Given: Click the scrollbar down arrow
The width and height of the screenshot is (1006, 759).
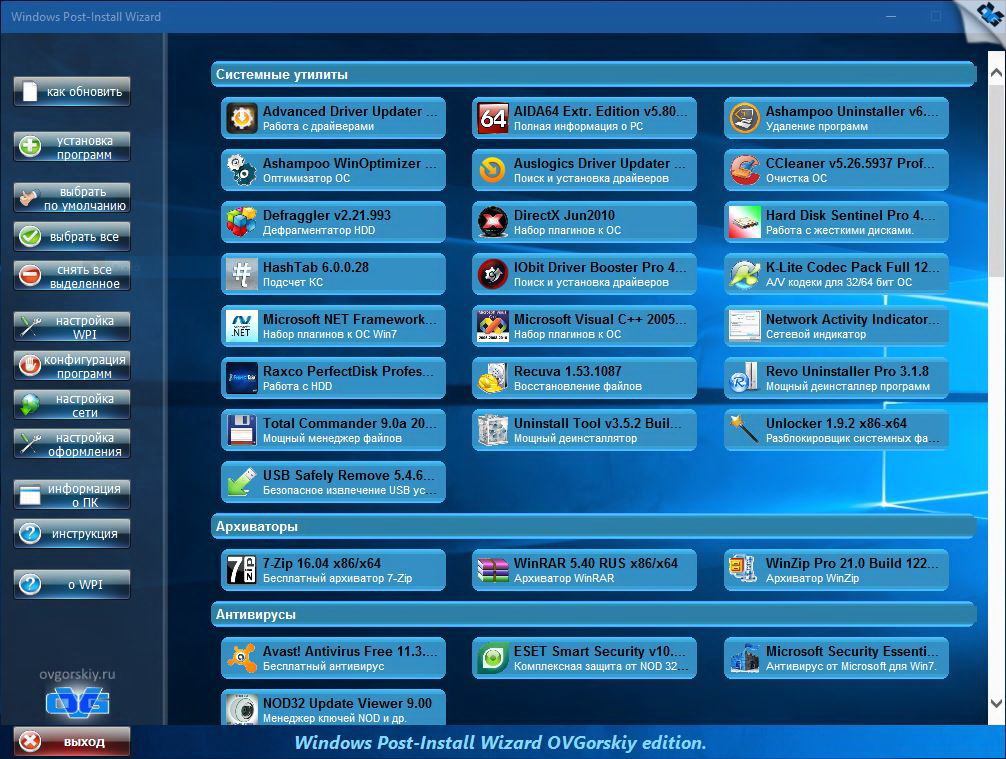Looking at the screenshot, I should coord(996,704).
